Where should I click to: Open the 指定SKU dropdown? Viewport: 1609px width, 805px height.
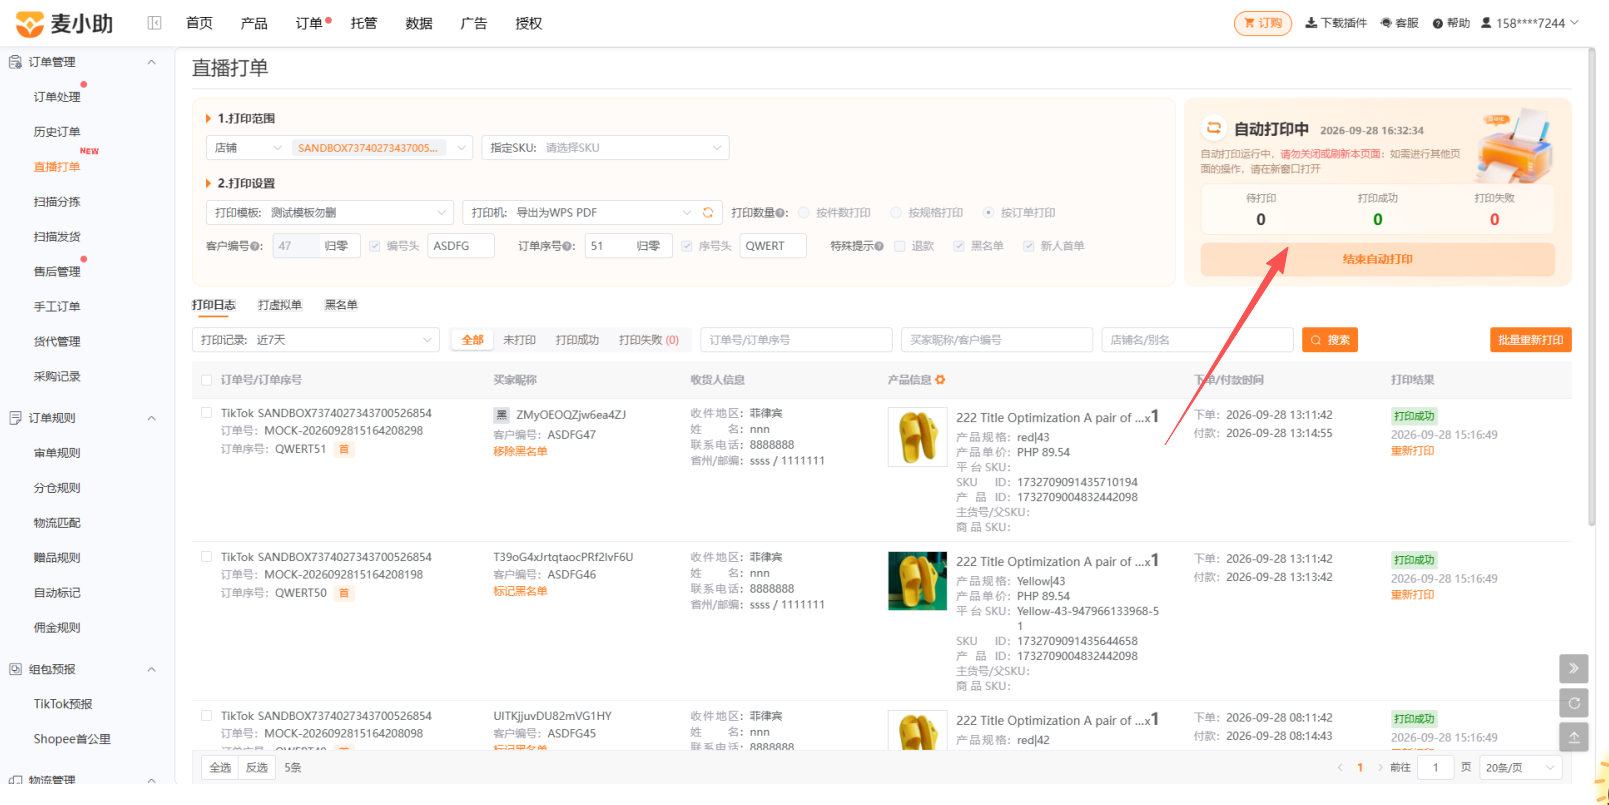coord(605,148)
